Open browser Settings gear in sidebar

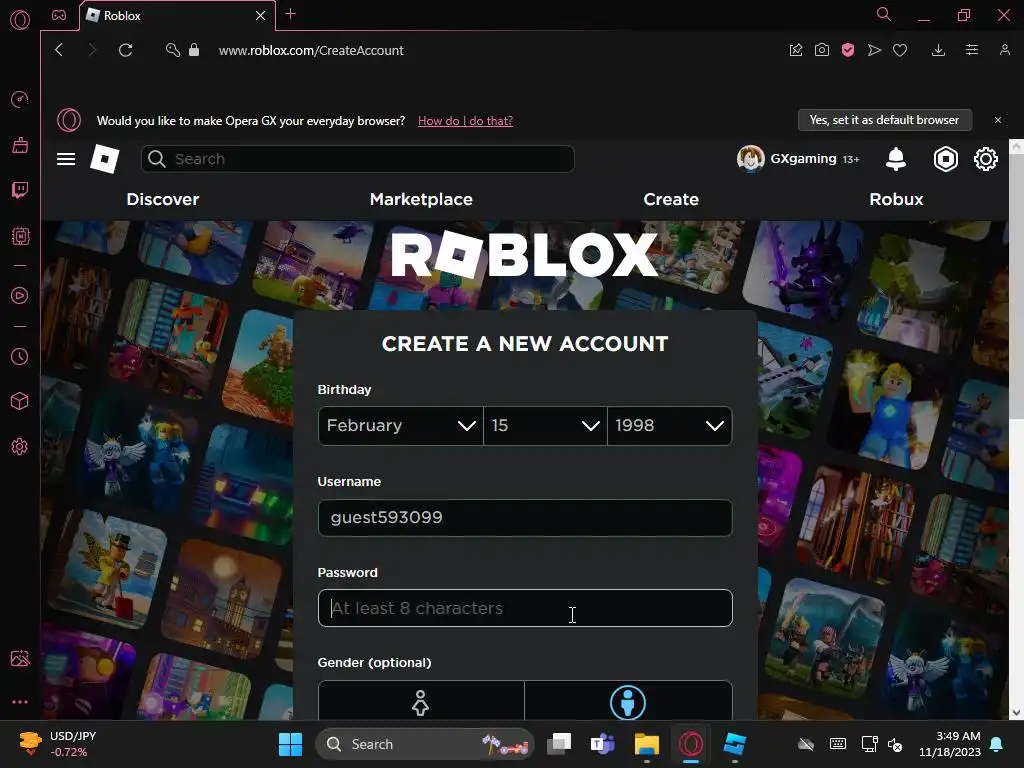tap(20, 447)
